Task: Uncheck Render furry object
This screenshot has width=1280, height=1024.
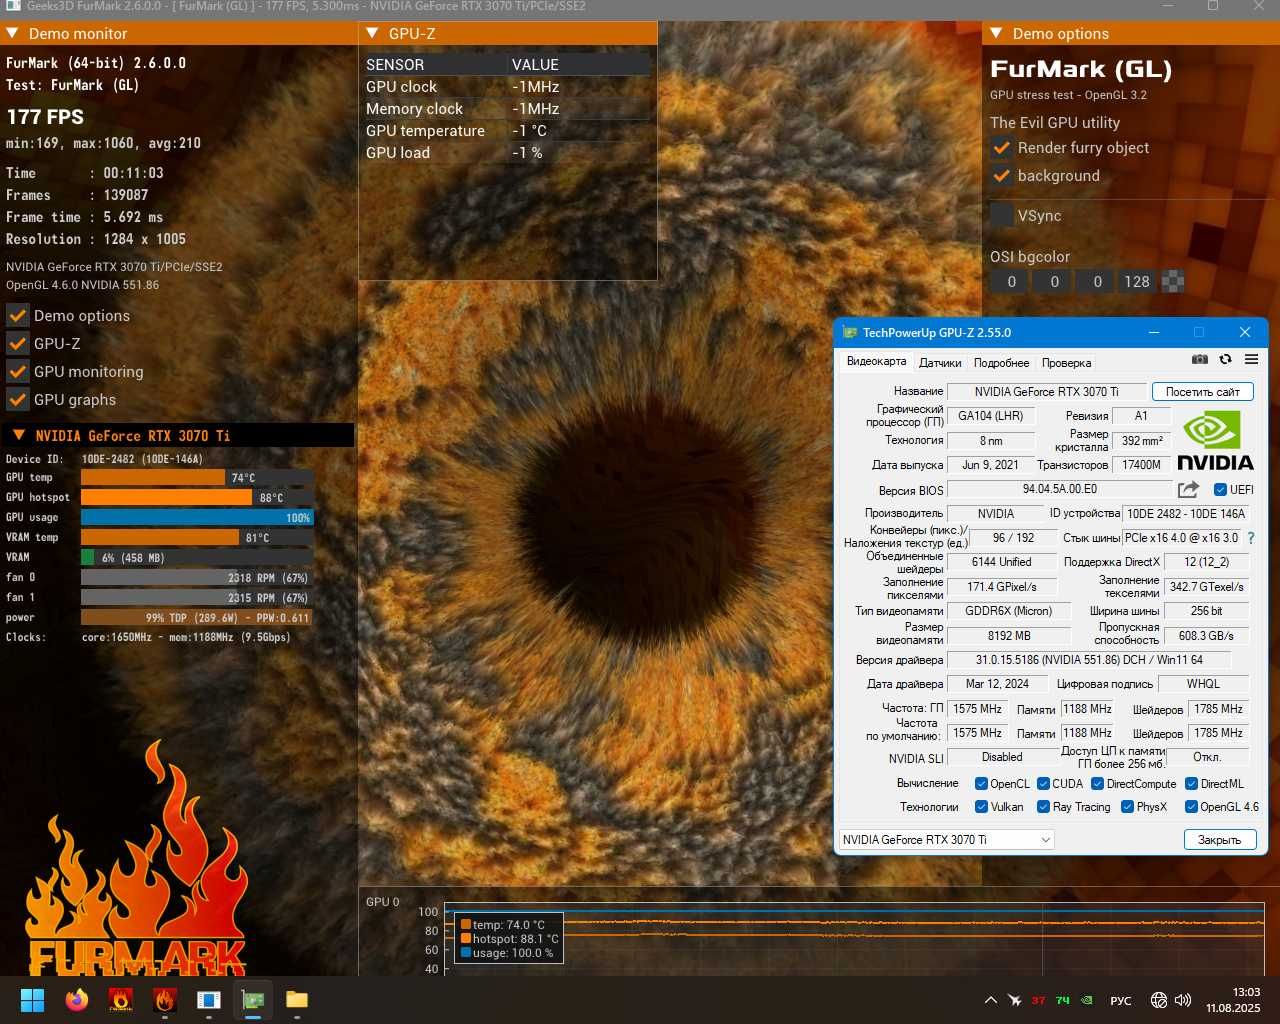Action: [x=1001, y=148]
